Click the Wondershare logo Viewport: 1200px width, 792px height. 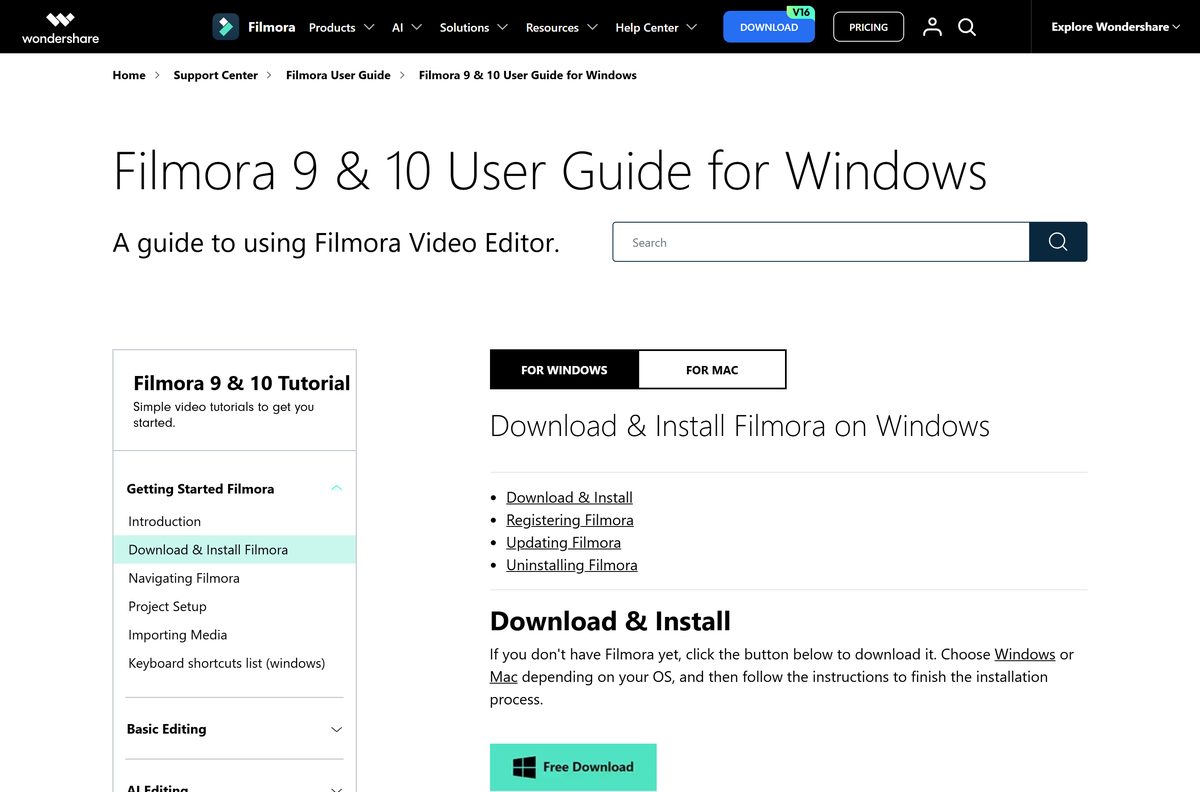pyautogui.click(x=60, y=27)
